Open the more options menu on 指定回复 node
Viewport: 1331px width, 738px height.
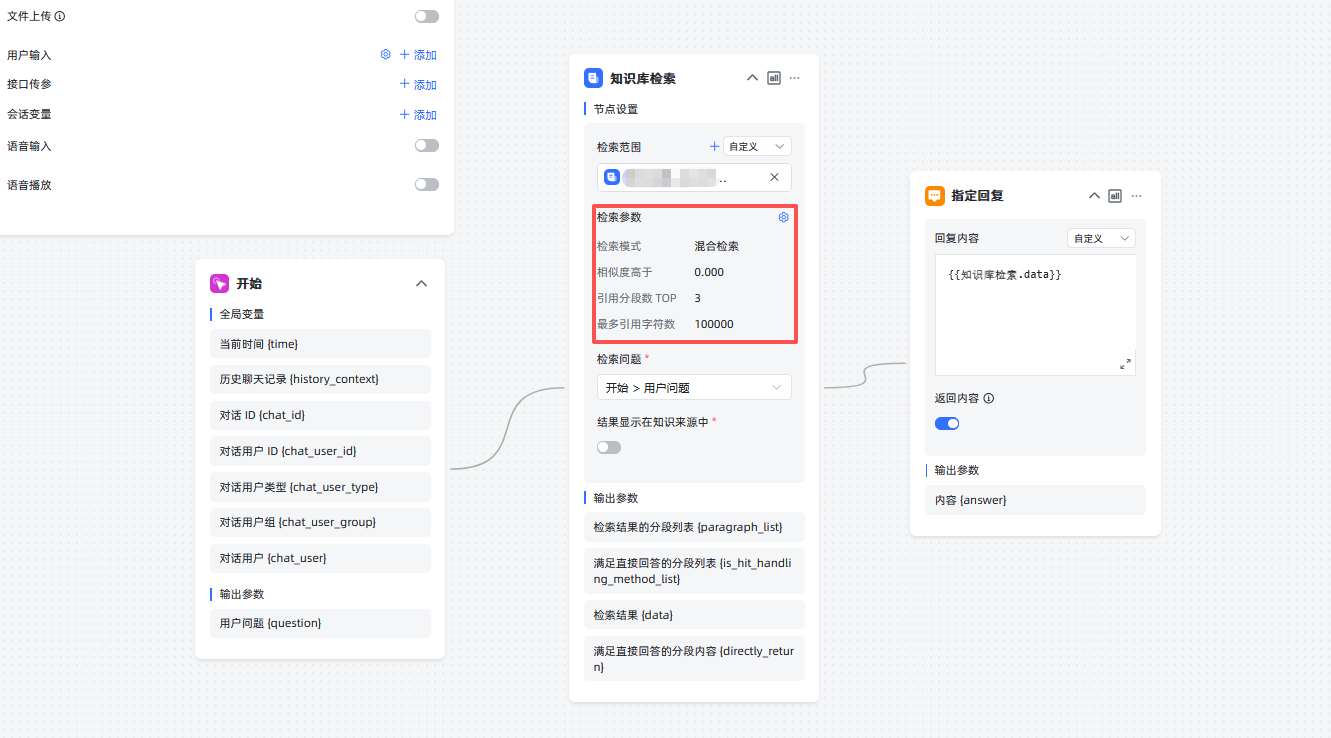[1136, 195]
